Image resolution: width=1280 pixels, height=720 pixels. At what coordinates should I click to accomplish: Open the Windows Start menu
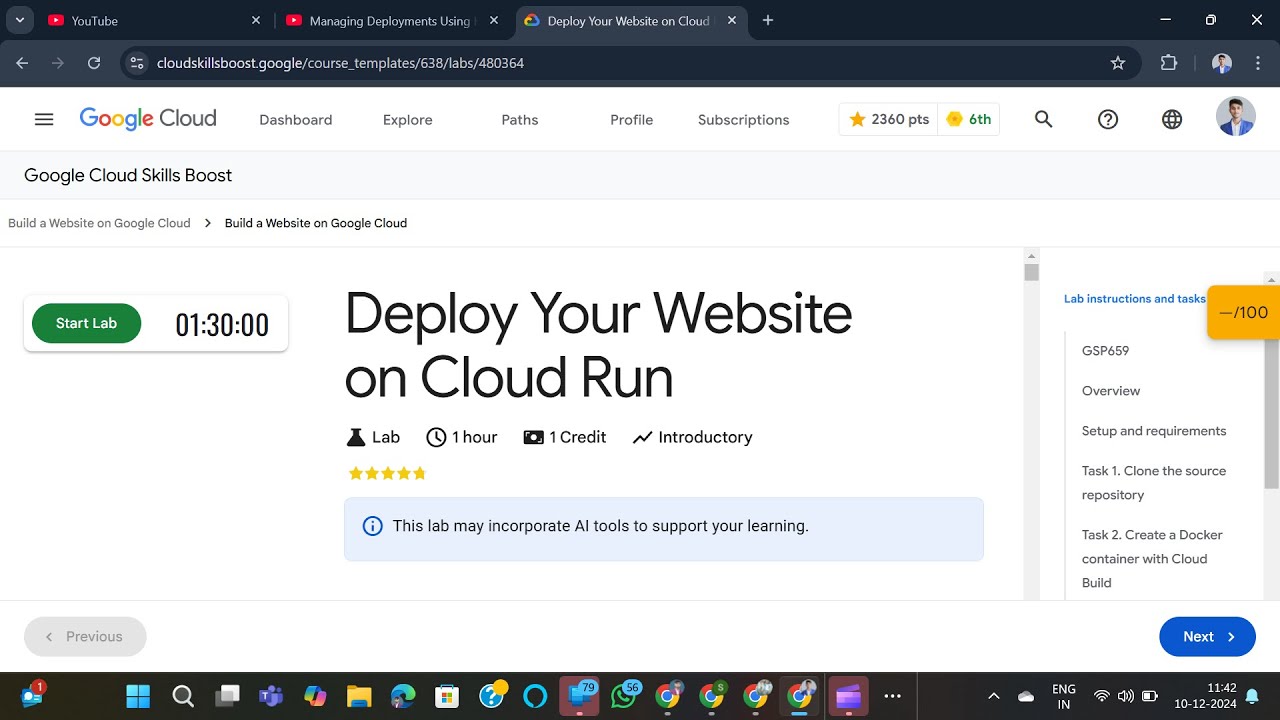139,696
